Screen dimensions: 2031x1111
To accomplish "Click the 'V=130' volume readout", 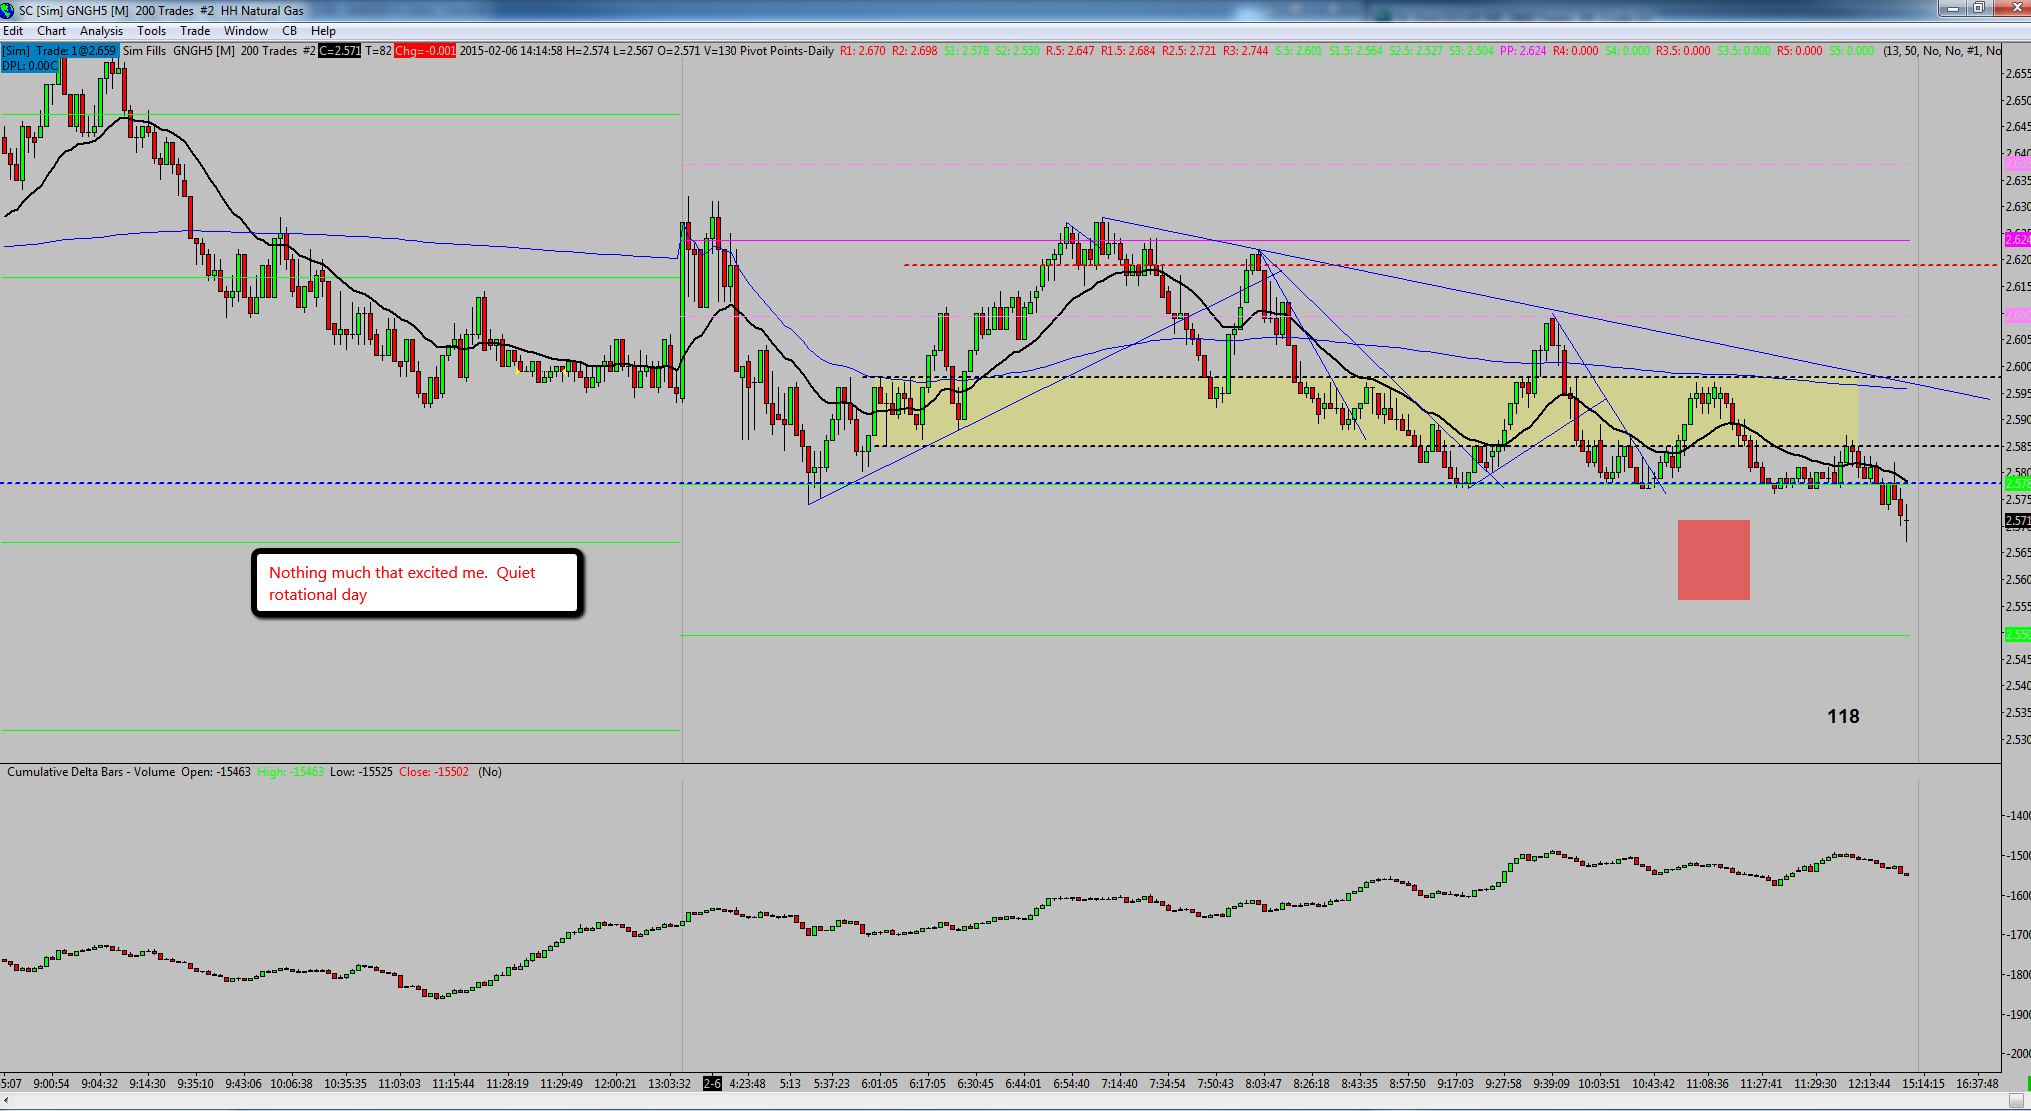I will pyautogui.click(x=720, y=51).
